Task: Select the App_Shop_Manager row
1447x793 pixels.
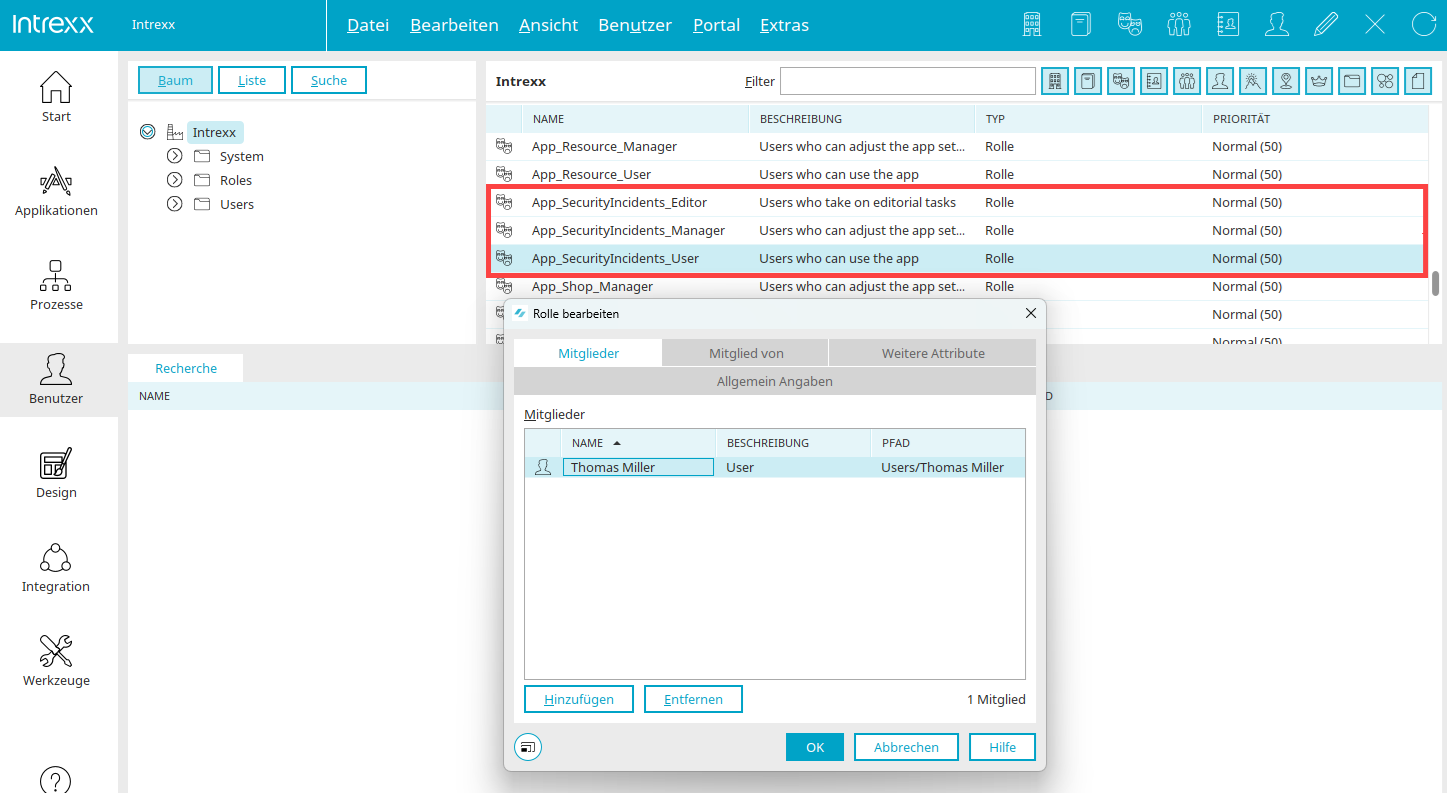Action: coord(958,286)
